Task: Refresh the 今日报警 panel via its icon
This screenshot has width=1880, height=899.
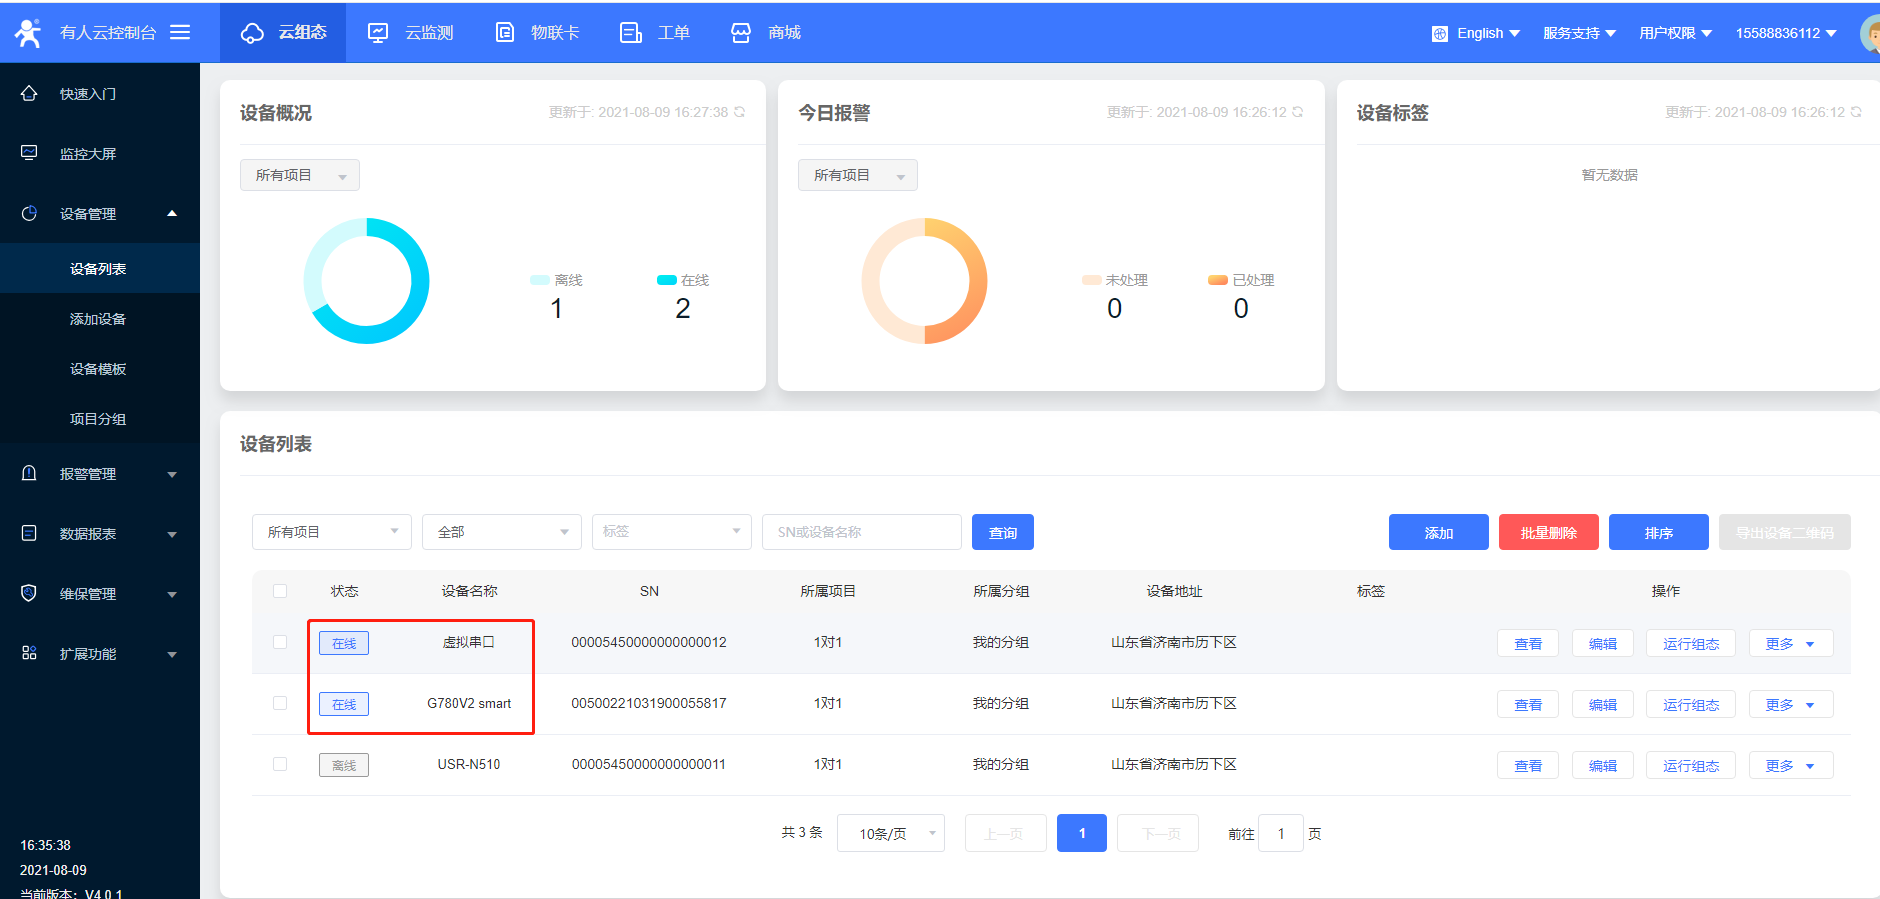Action: coord(1298,112)
